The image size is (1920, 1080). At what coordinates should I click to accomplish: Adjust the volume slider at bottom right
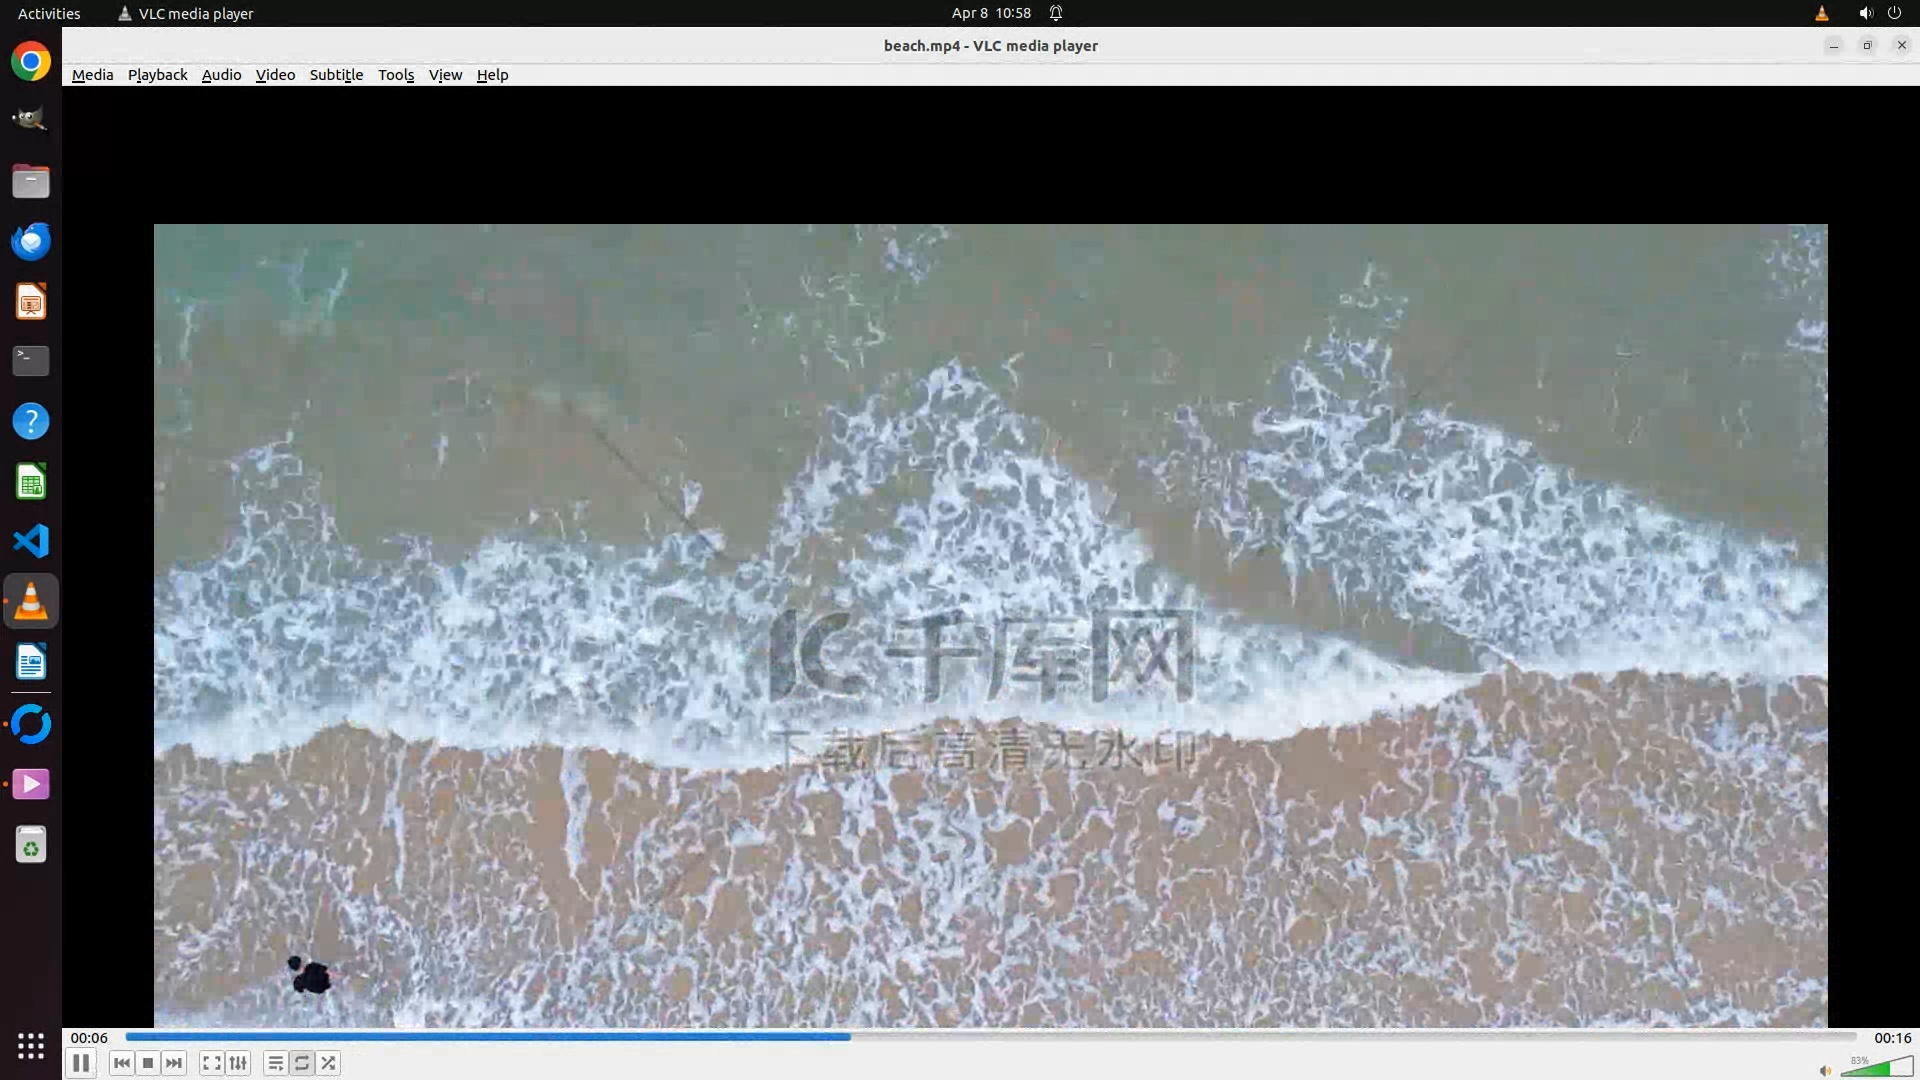tap(1877, 1068)
